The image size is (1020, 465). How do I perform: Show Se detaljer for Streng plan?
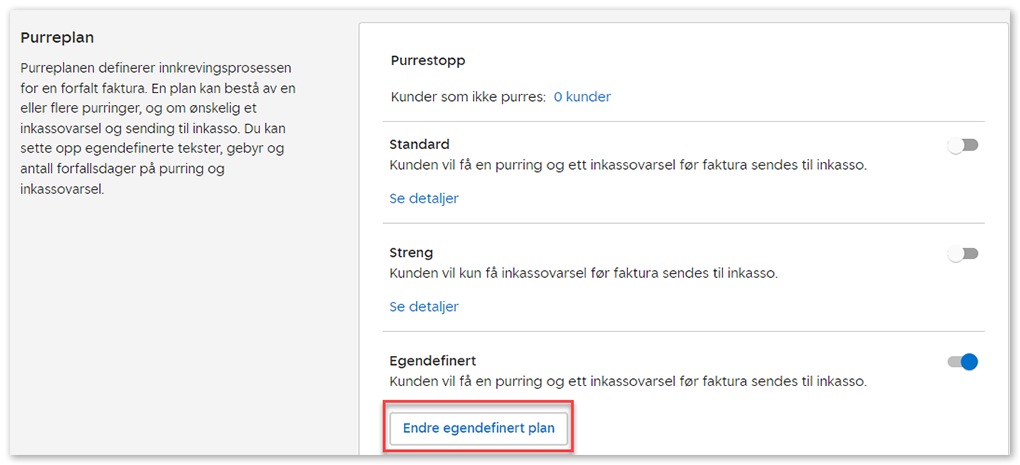424,306
